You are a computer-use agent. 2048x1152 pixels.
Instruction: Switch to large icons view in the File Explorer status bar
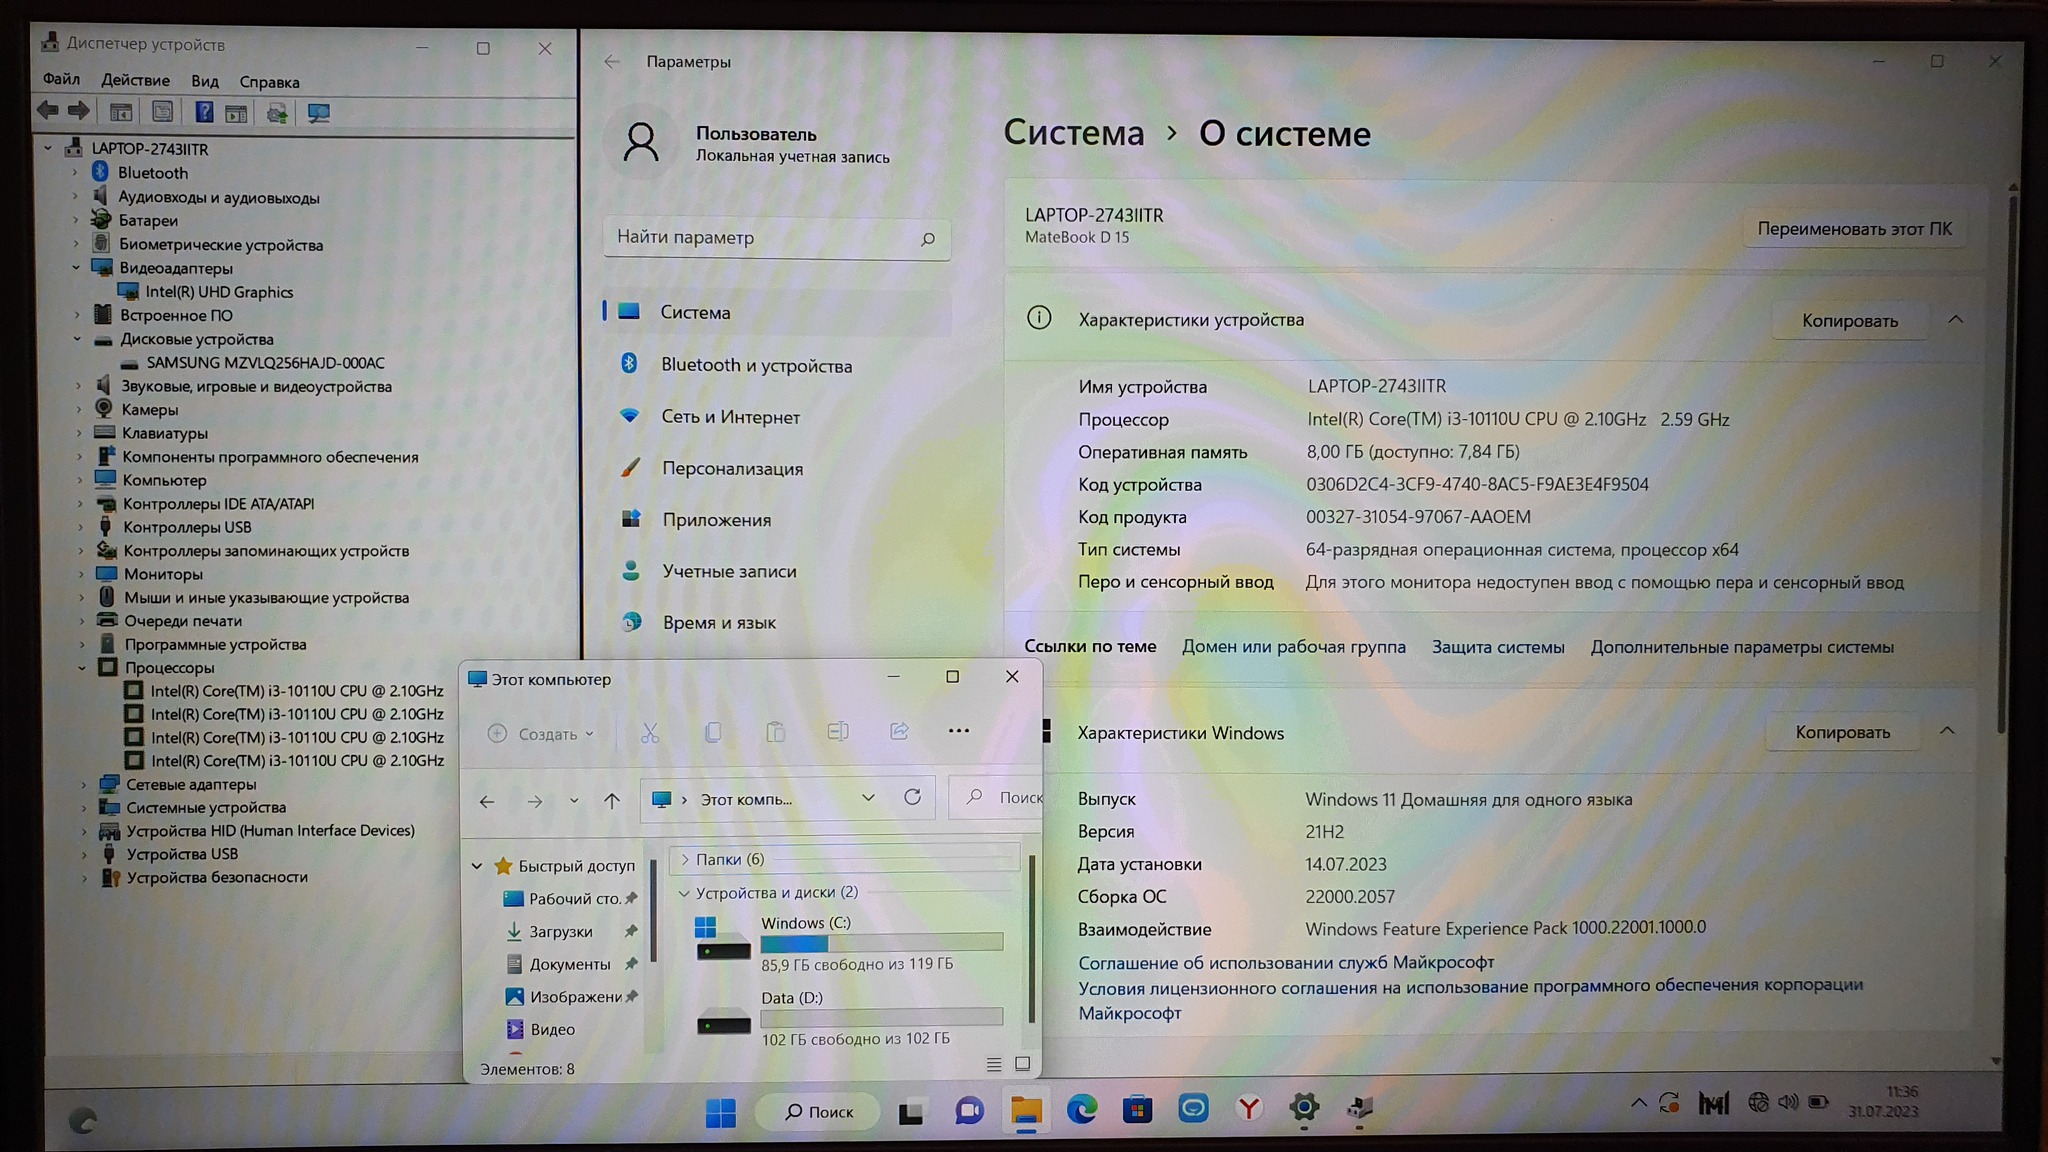[1022, 1064]
